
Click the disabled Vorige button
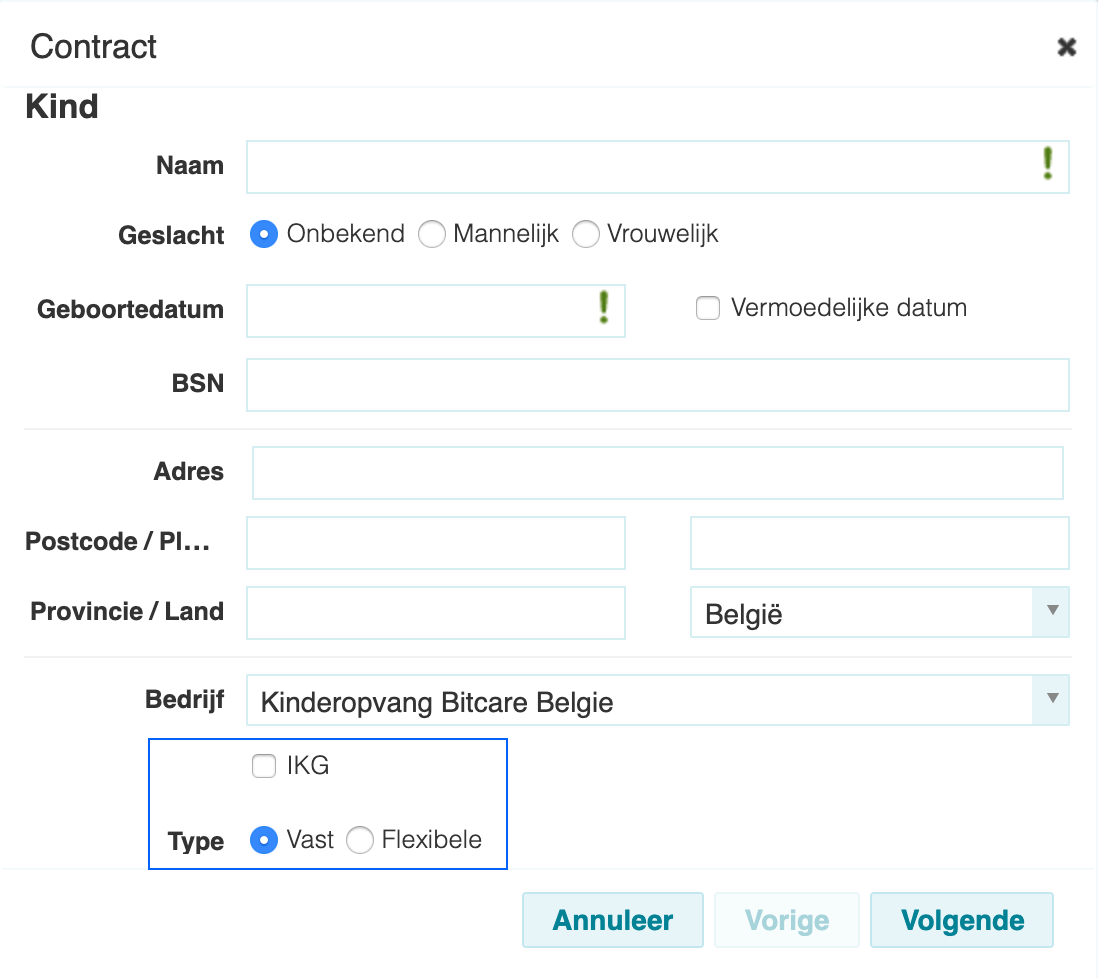786,920
